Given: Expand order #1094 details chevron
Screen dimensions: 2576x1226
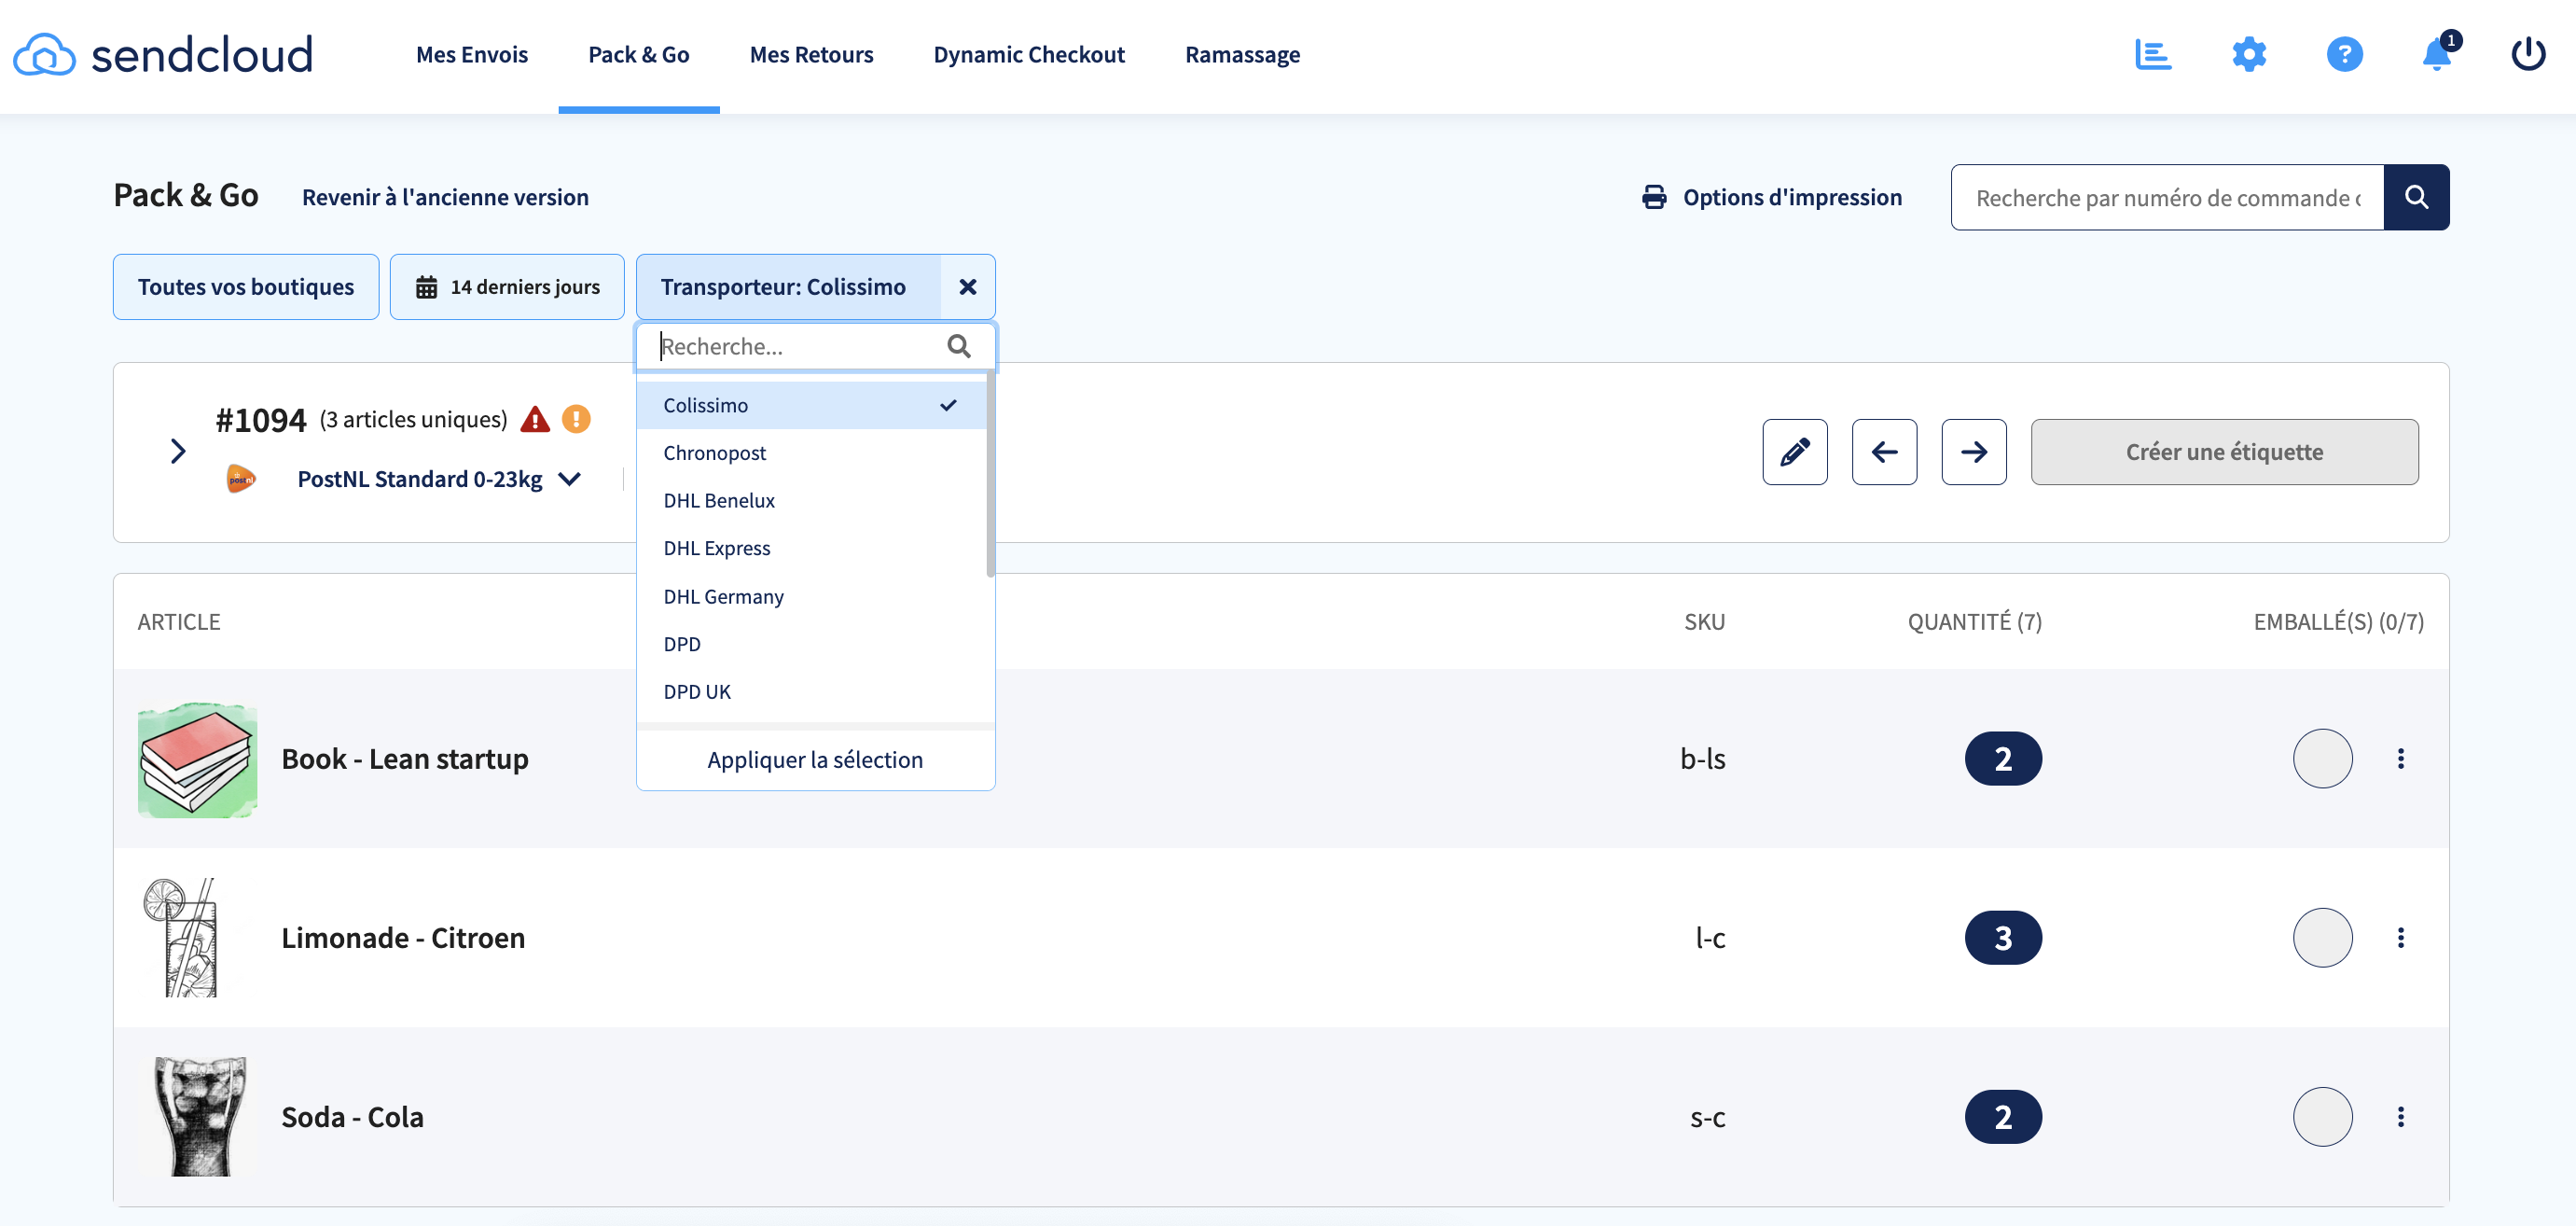Looking at the screenshot, I should 178,451.
